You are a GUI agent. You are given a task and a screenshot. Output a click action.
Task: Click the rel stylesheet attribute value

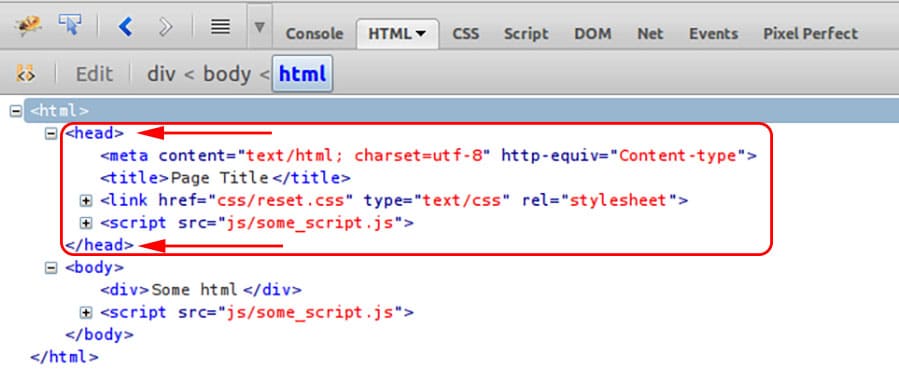point(618,200)
